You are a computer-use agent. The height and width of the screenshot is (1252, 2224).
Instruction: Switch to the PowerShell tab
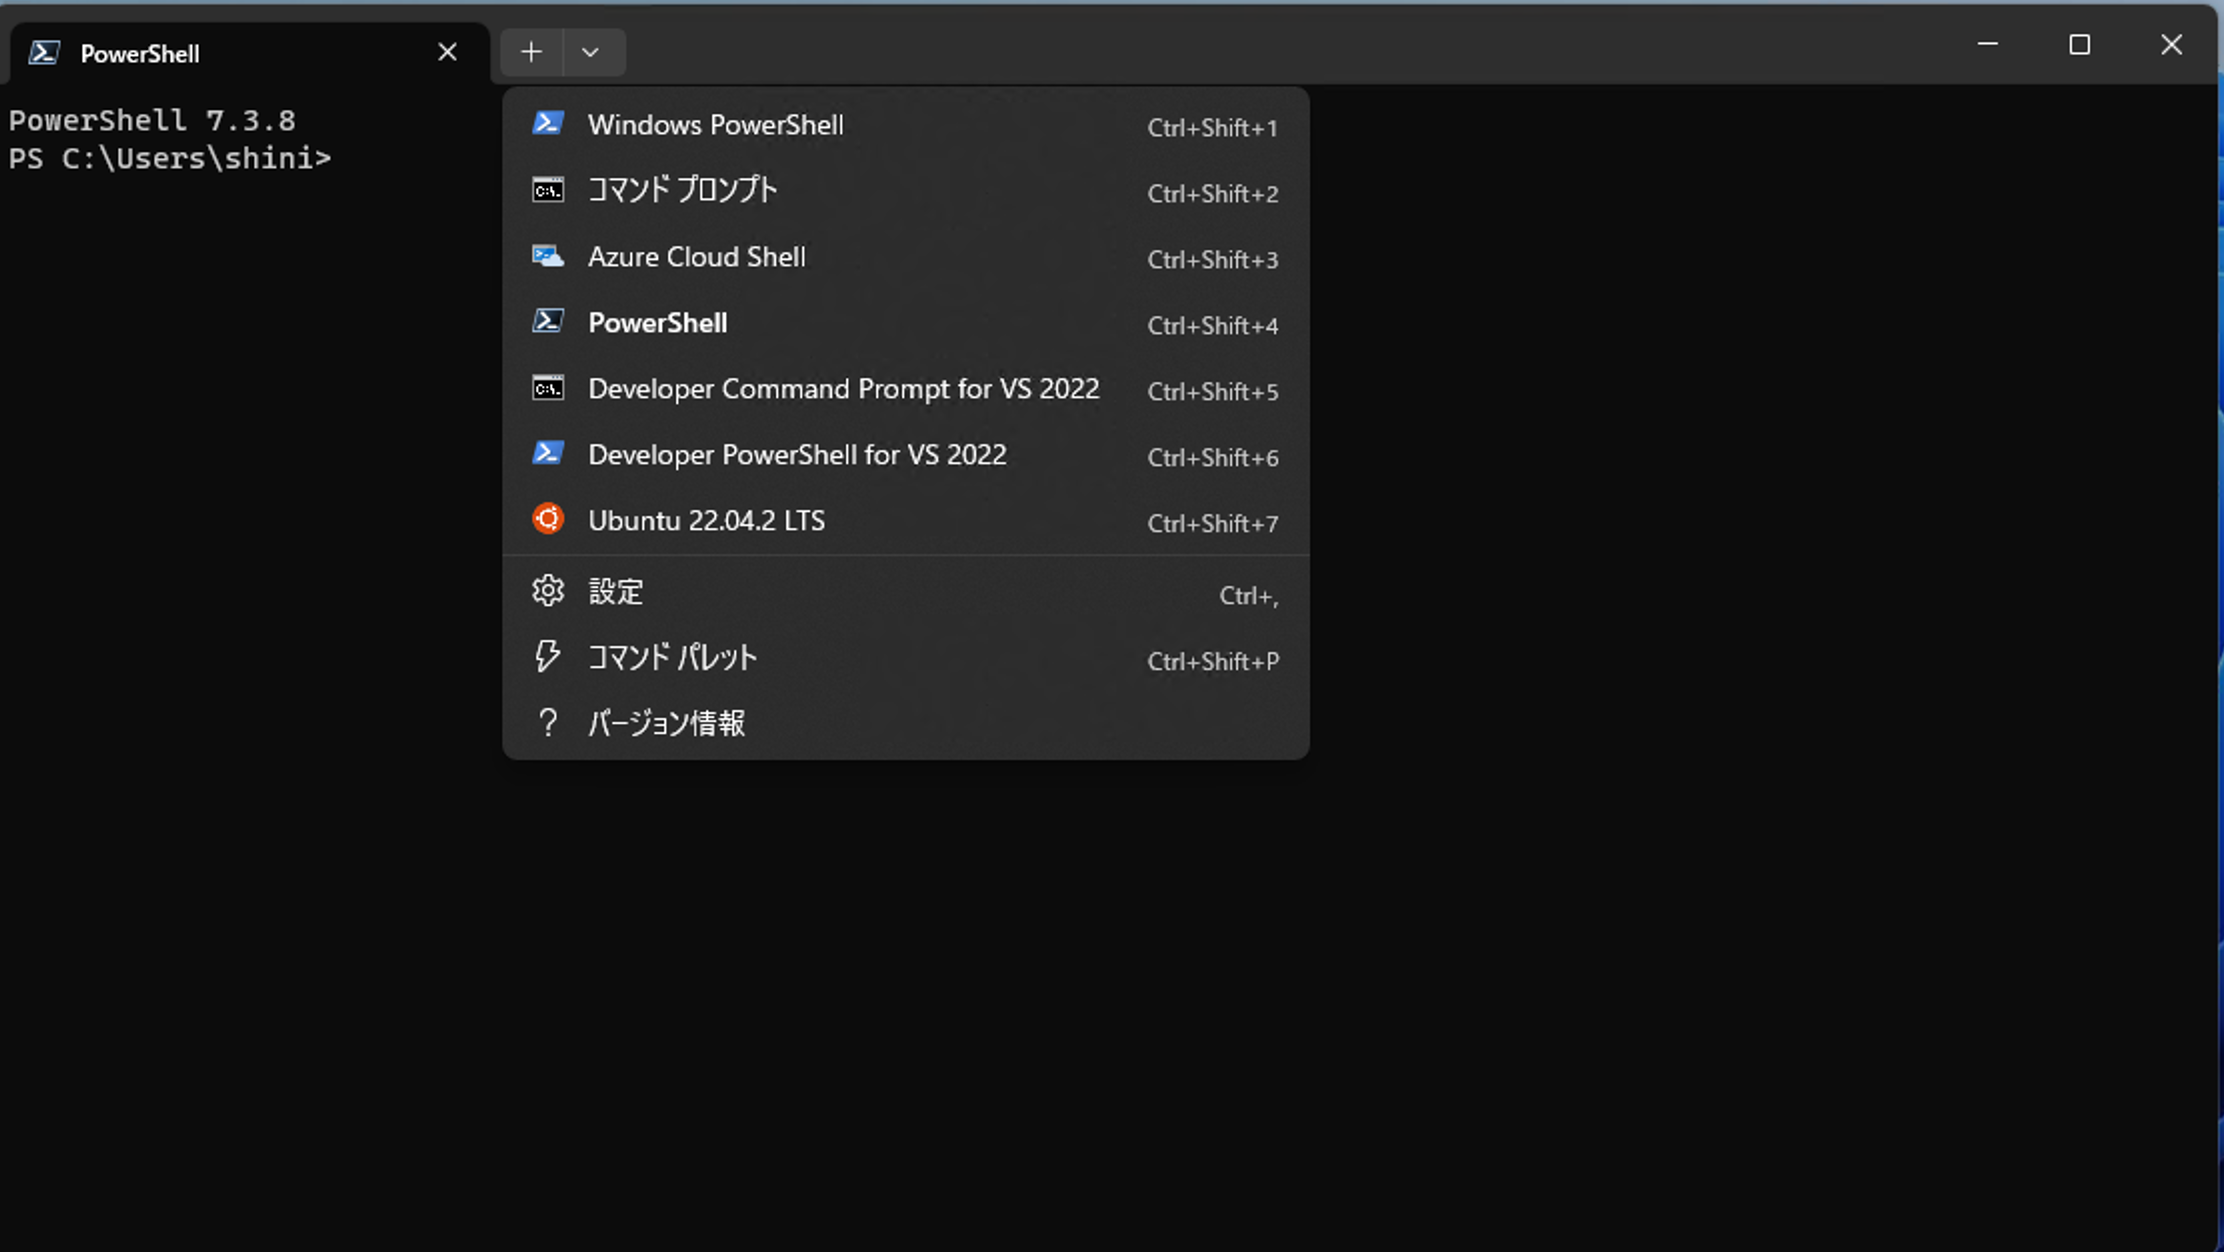pos(250,53)
